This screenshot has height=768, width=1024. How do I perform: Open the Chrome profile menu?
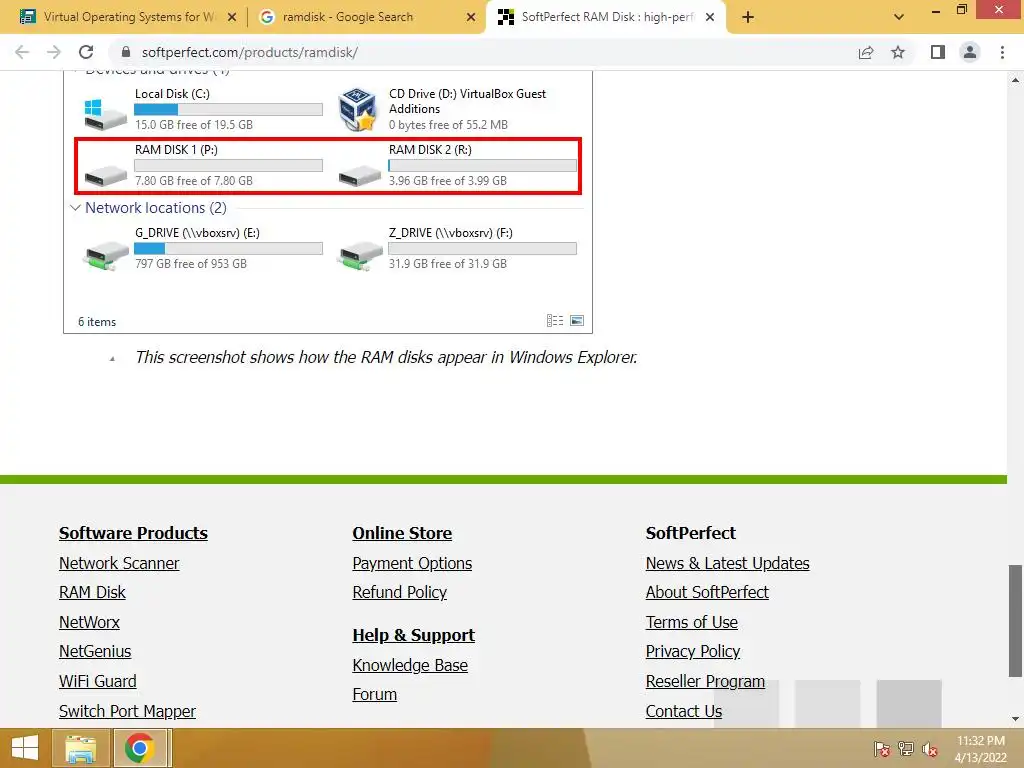point(970,52)
